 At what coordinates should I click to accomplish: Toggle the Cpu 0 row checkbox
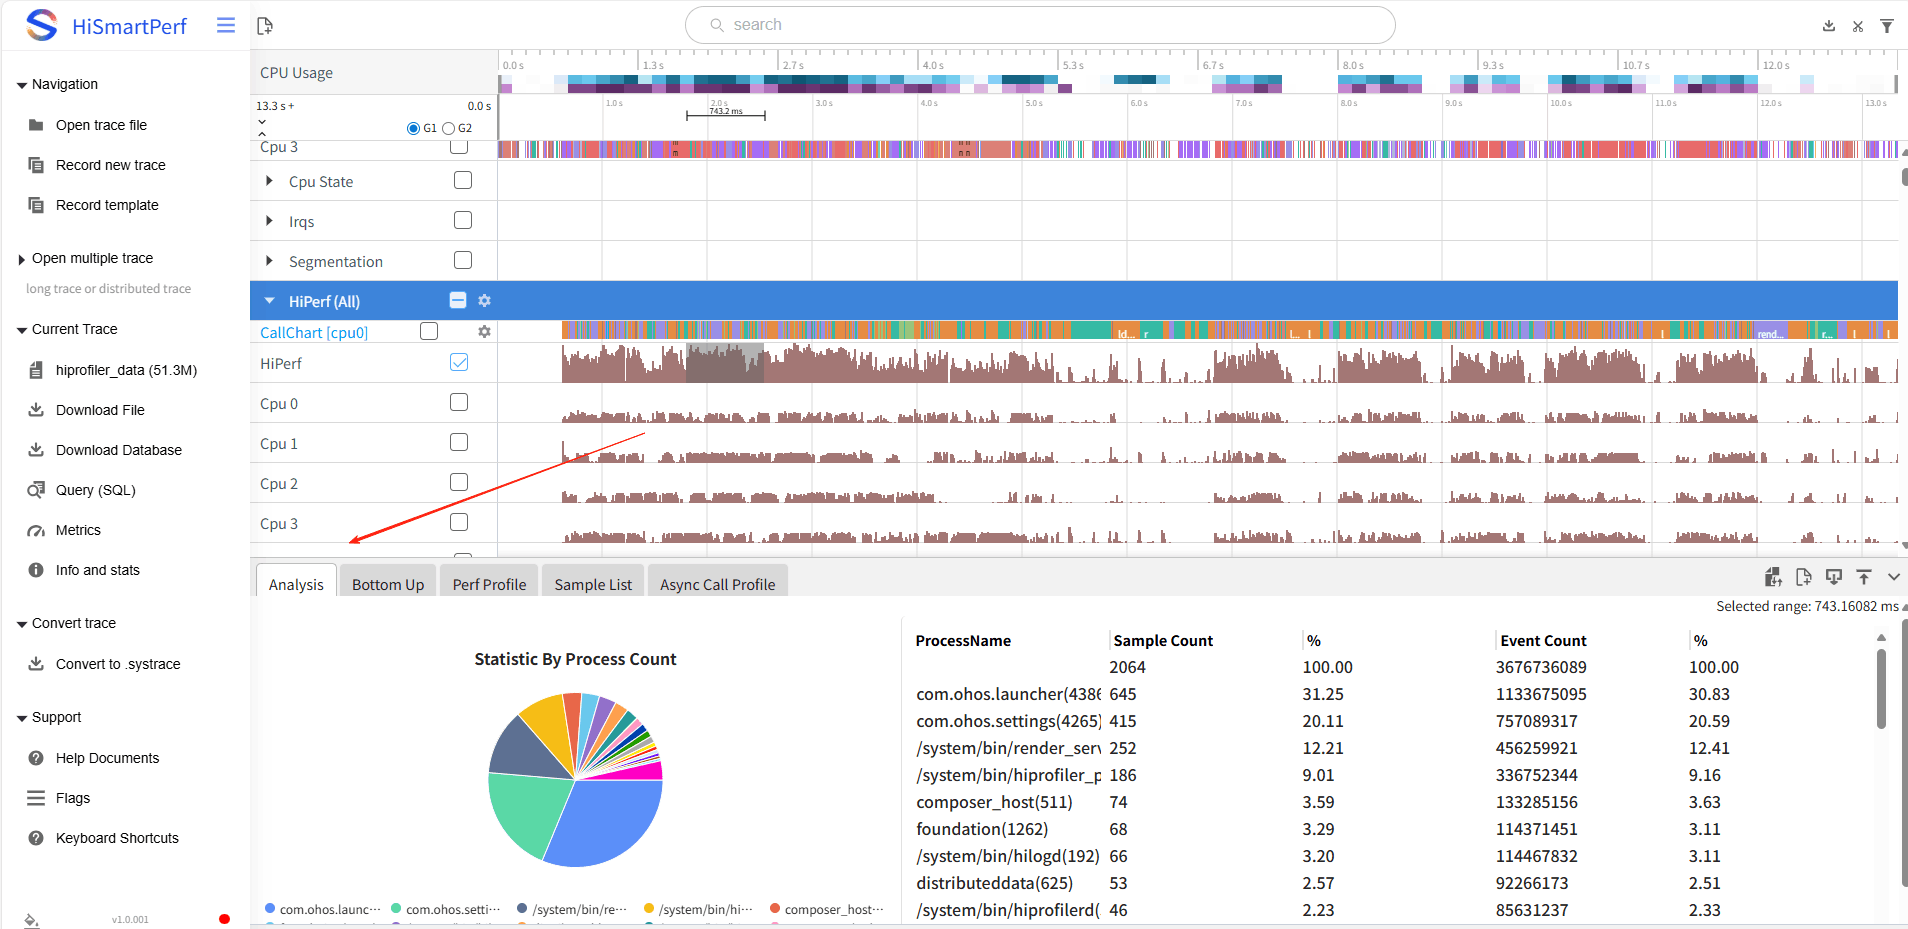click(x=459, y=402)
